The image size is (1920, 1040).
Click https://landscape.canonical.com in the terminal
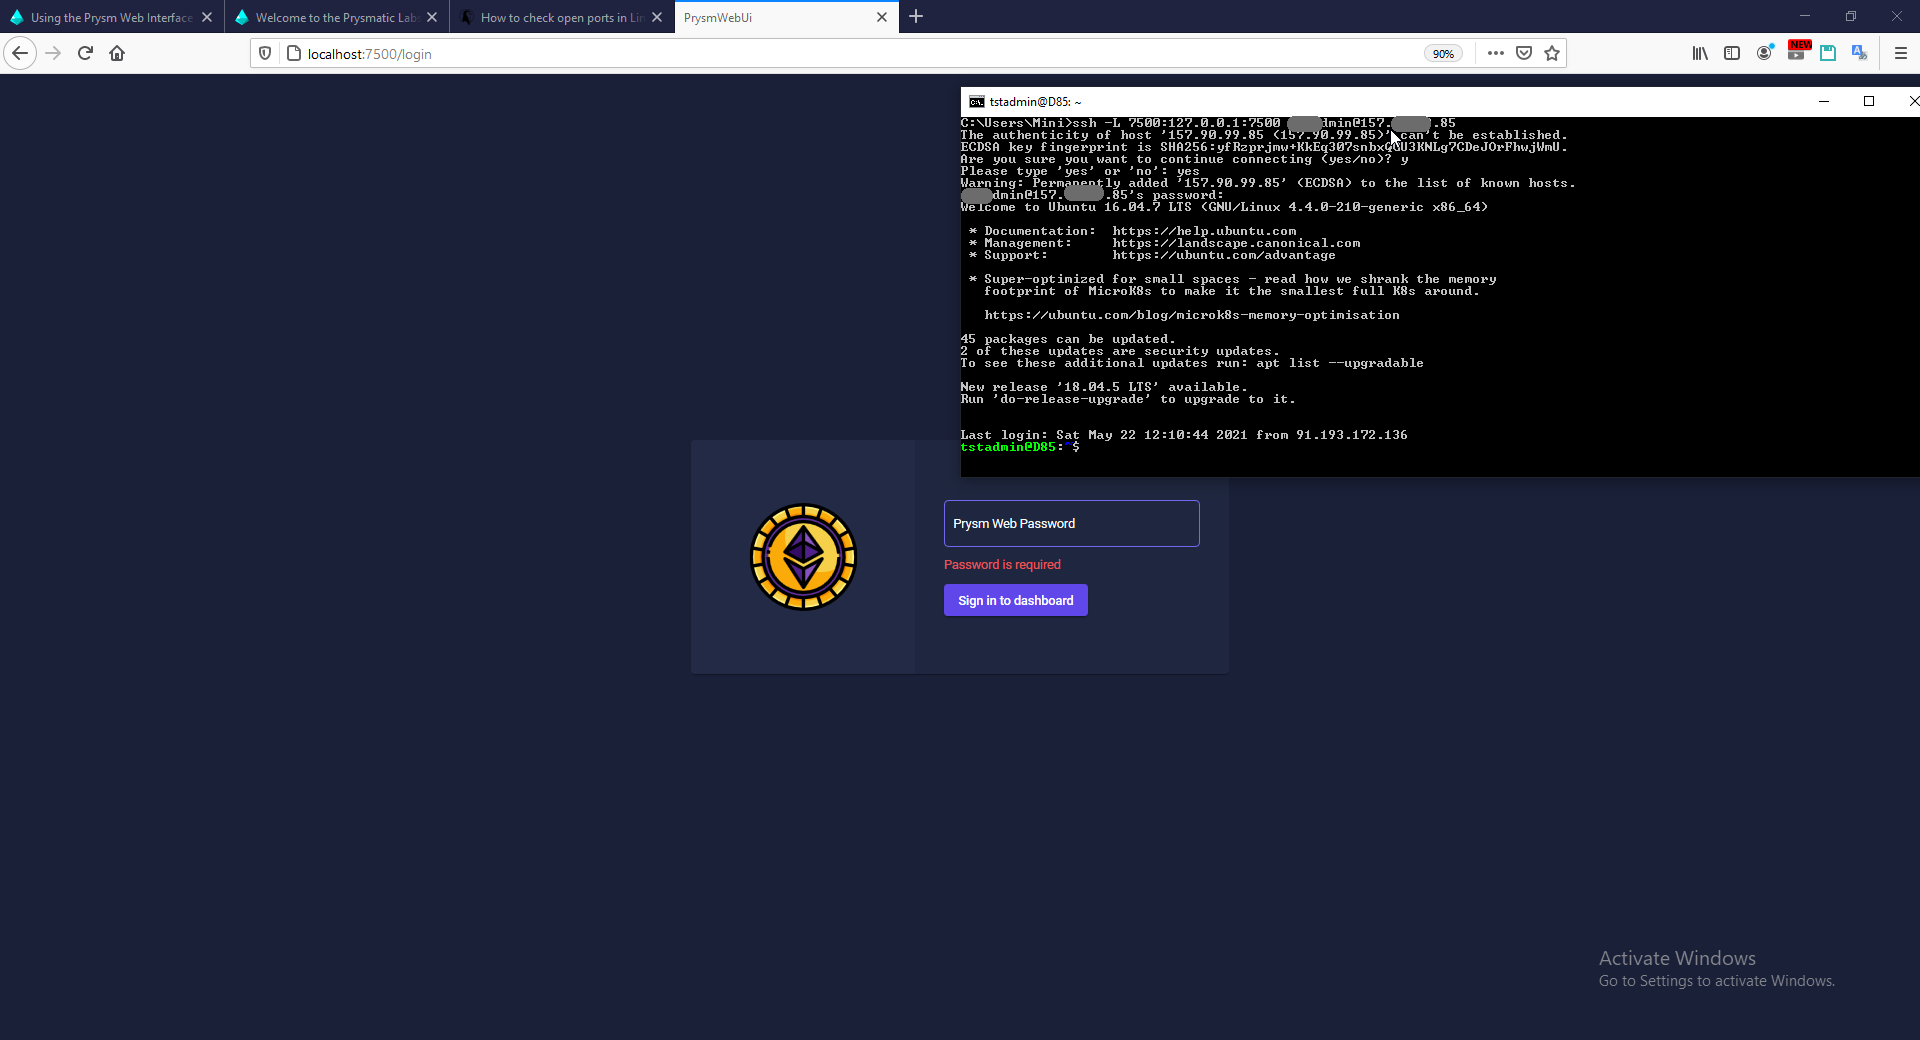pyautogui.click(x=1236, y=243)
